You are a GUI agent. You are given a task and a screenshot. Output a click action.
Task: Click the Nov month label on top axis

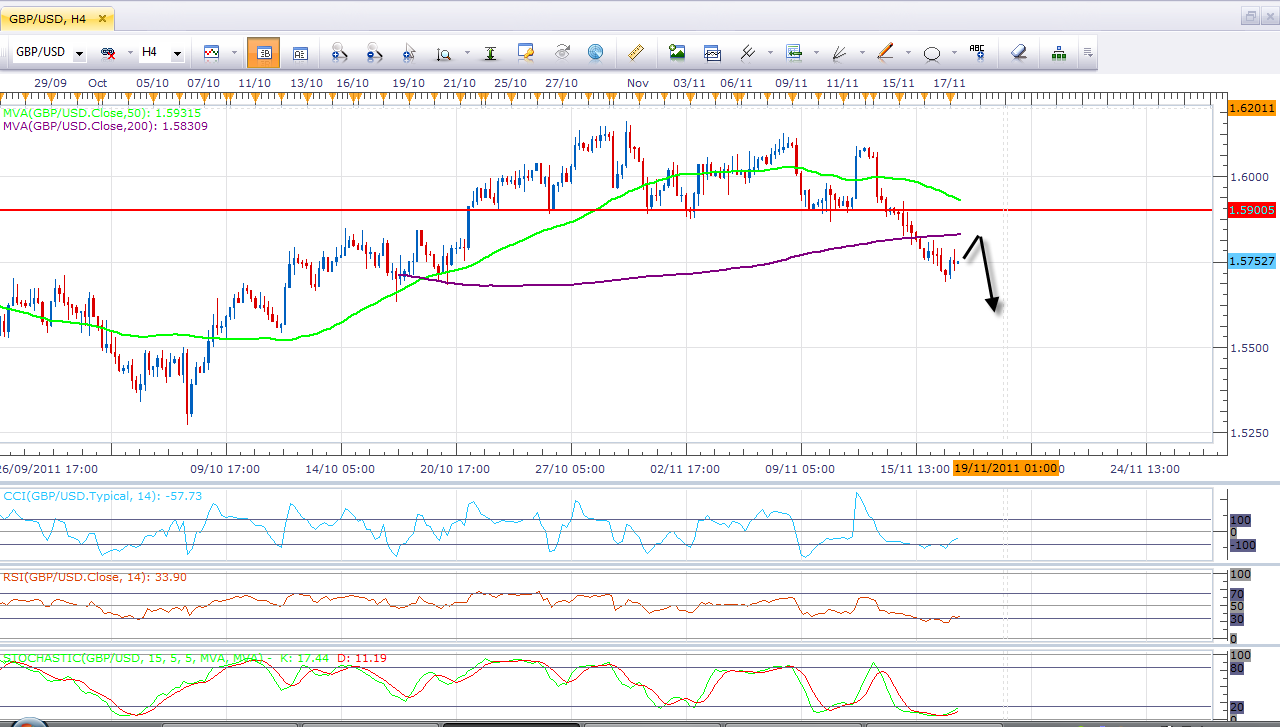click(637, 83)
